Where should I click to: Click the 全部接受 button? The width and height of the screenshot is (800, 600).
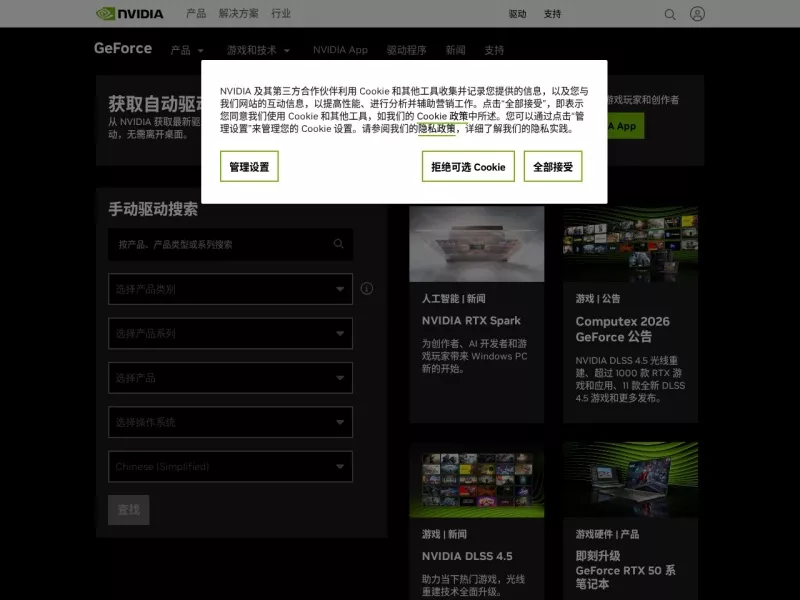click(553, 166)
